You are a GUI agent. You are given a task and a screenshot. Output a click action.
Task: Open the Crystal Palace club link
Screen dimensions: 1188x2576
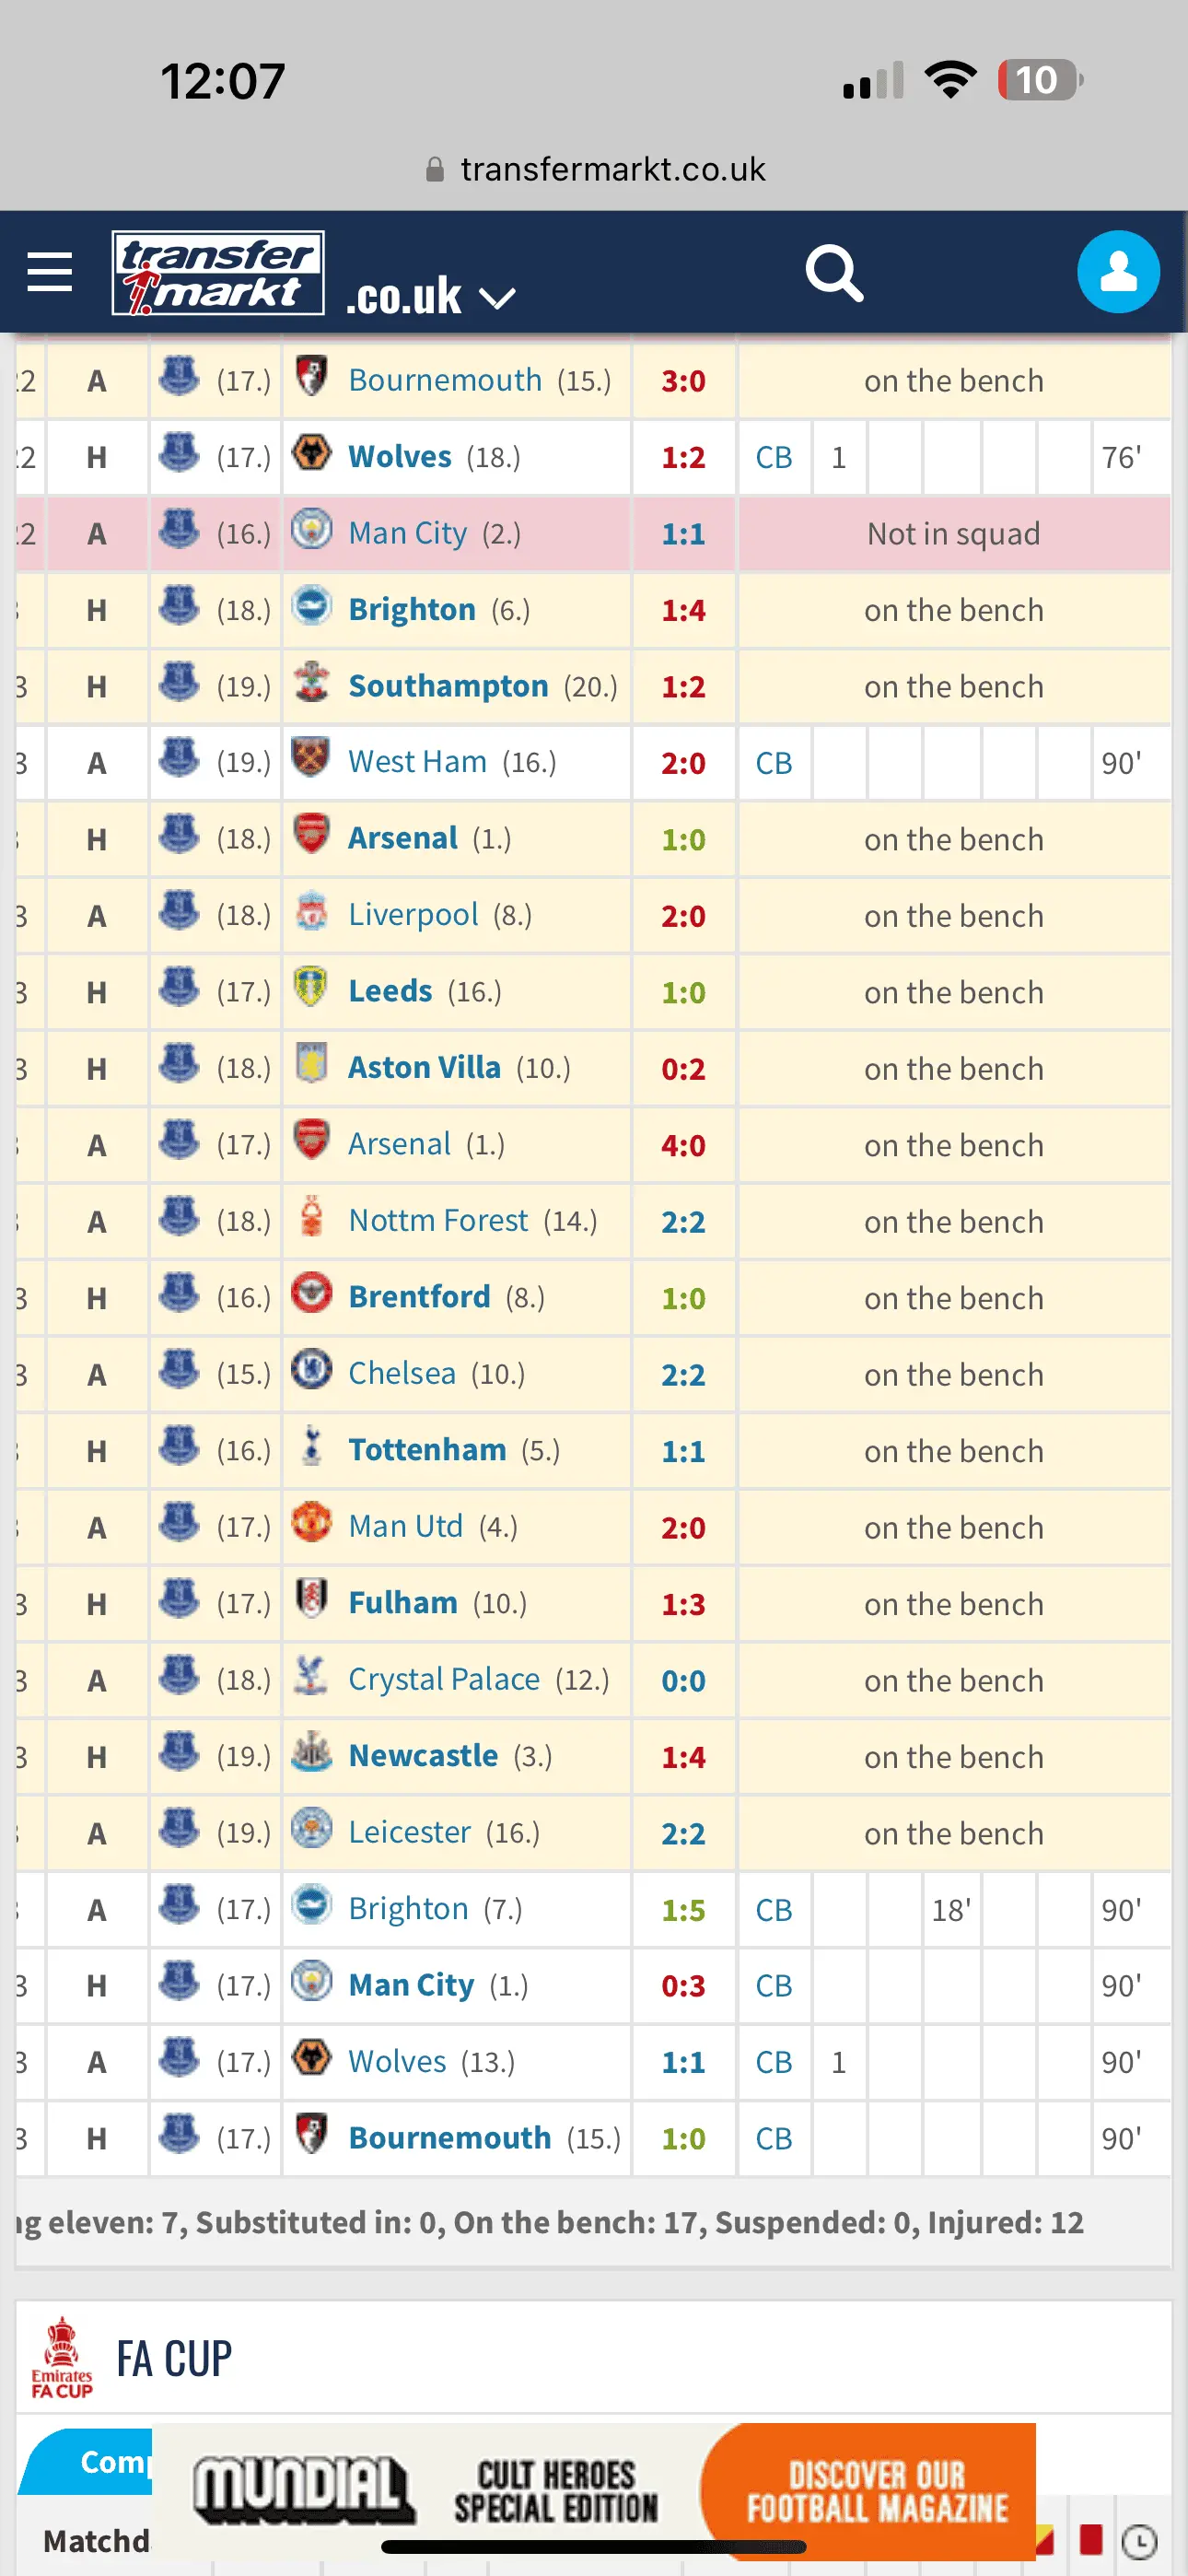point(444,1679)
